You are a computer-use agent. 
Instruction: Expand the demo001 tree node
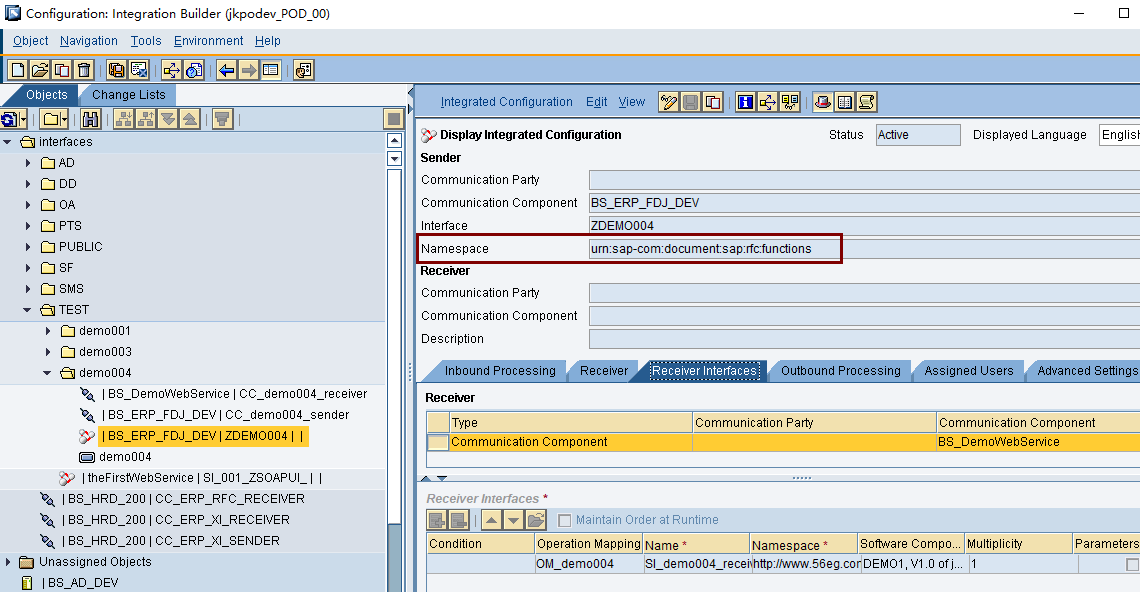pyautogui.click(x=46, y=330)
